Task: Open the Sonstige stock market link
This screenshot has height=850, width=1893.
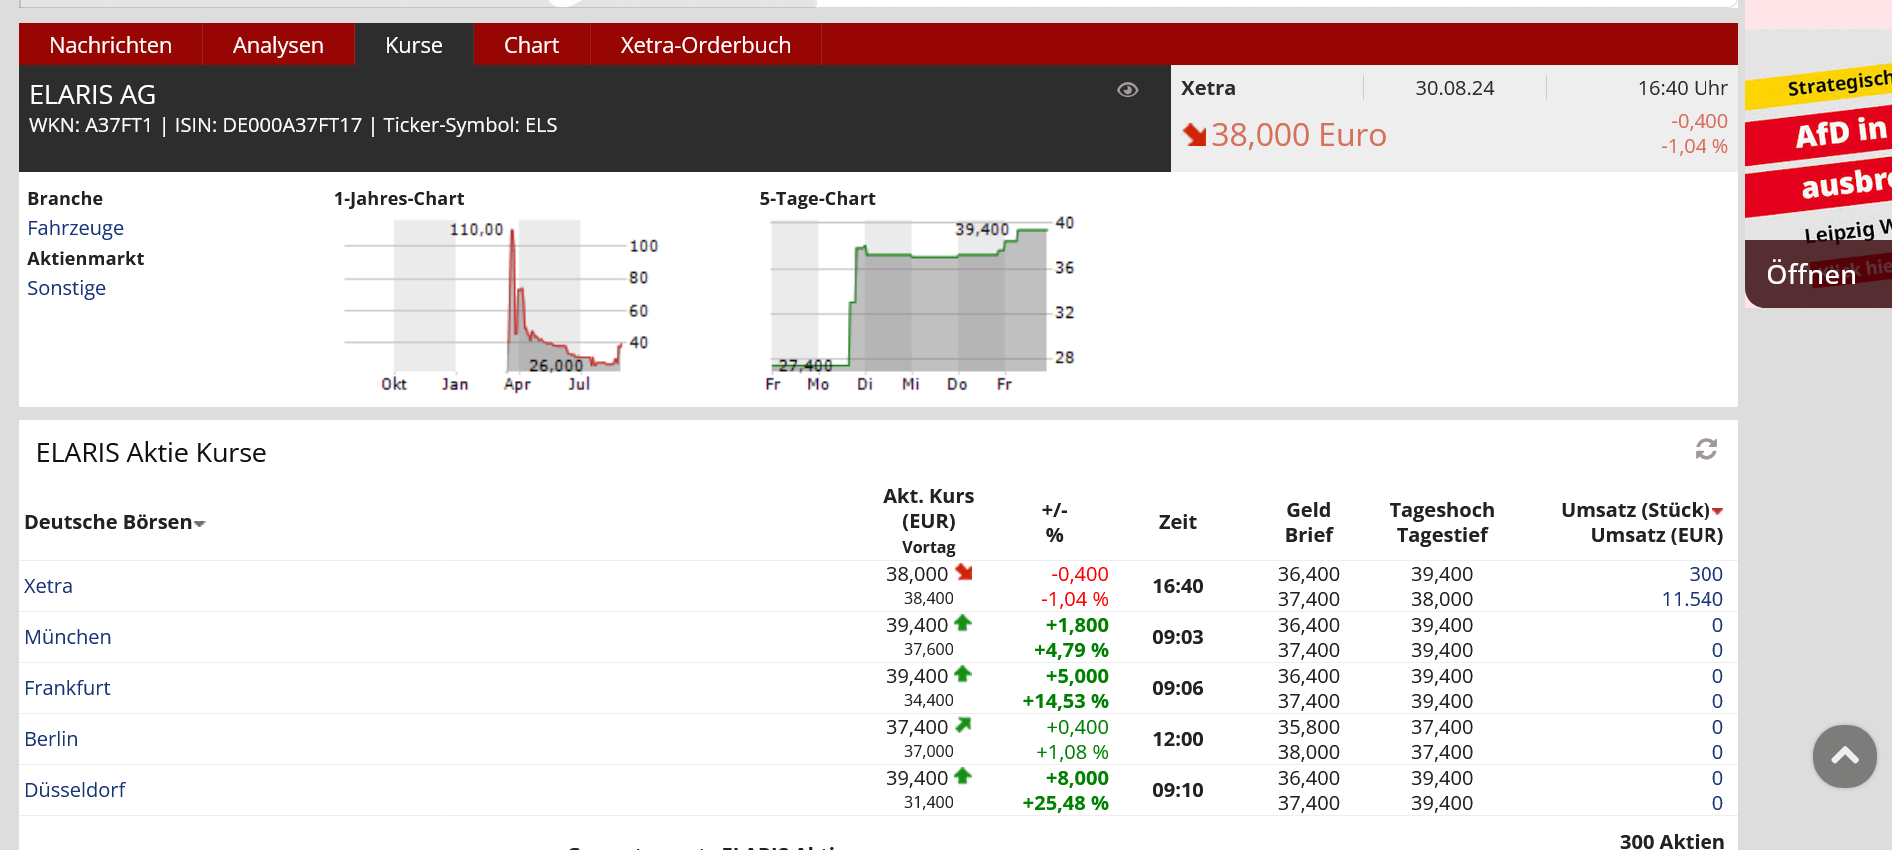Action: click(x=66, y=288)
